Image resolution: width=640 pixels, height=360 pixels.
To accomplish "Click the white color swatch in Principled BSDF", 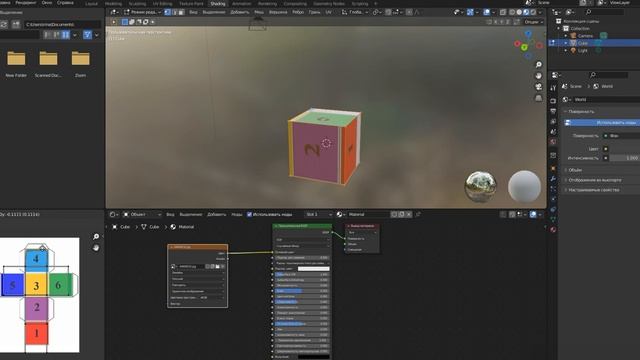I will click(313, 269).
